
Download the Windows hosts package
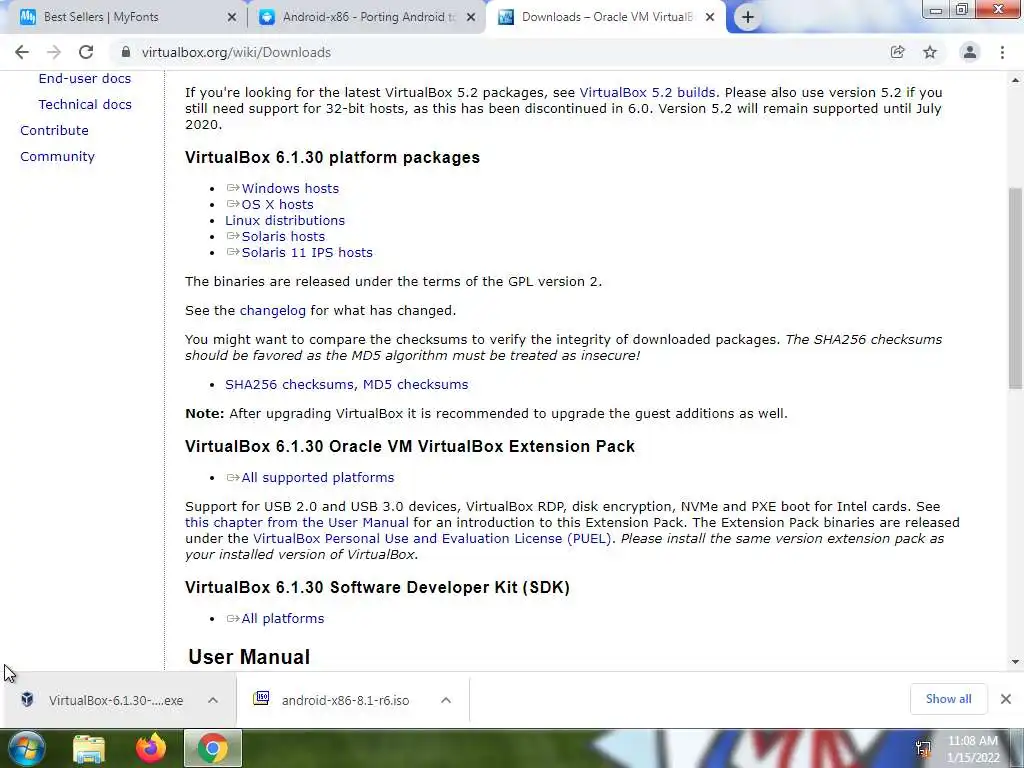[290, 189]
